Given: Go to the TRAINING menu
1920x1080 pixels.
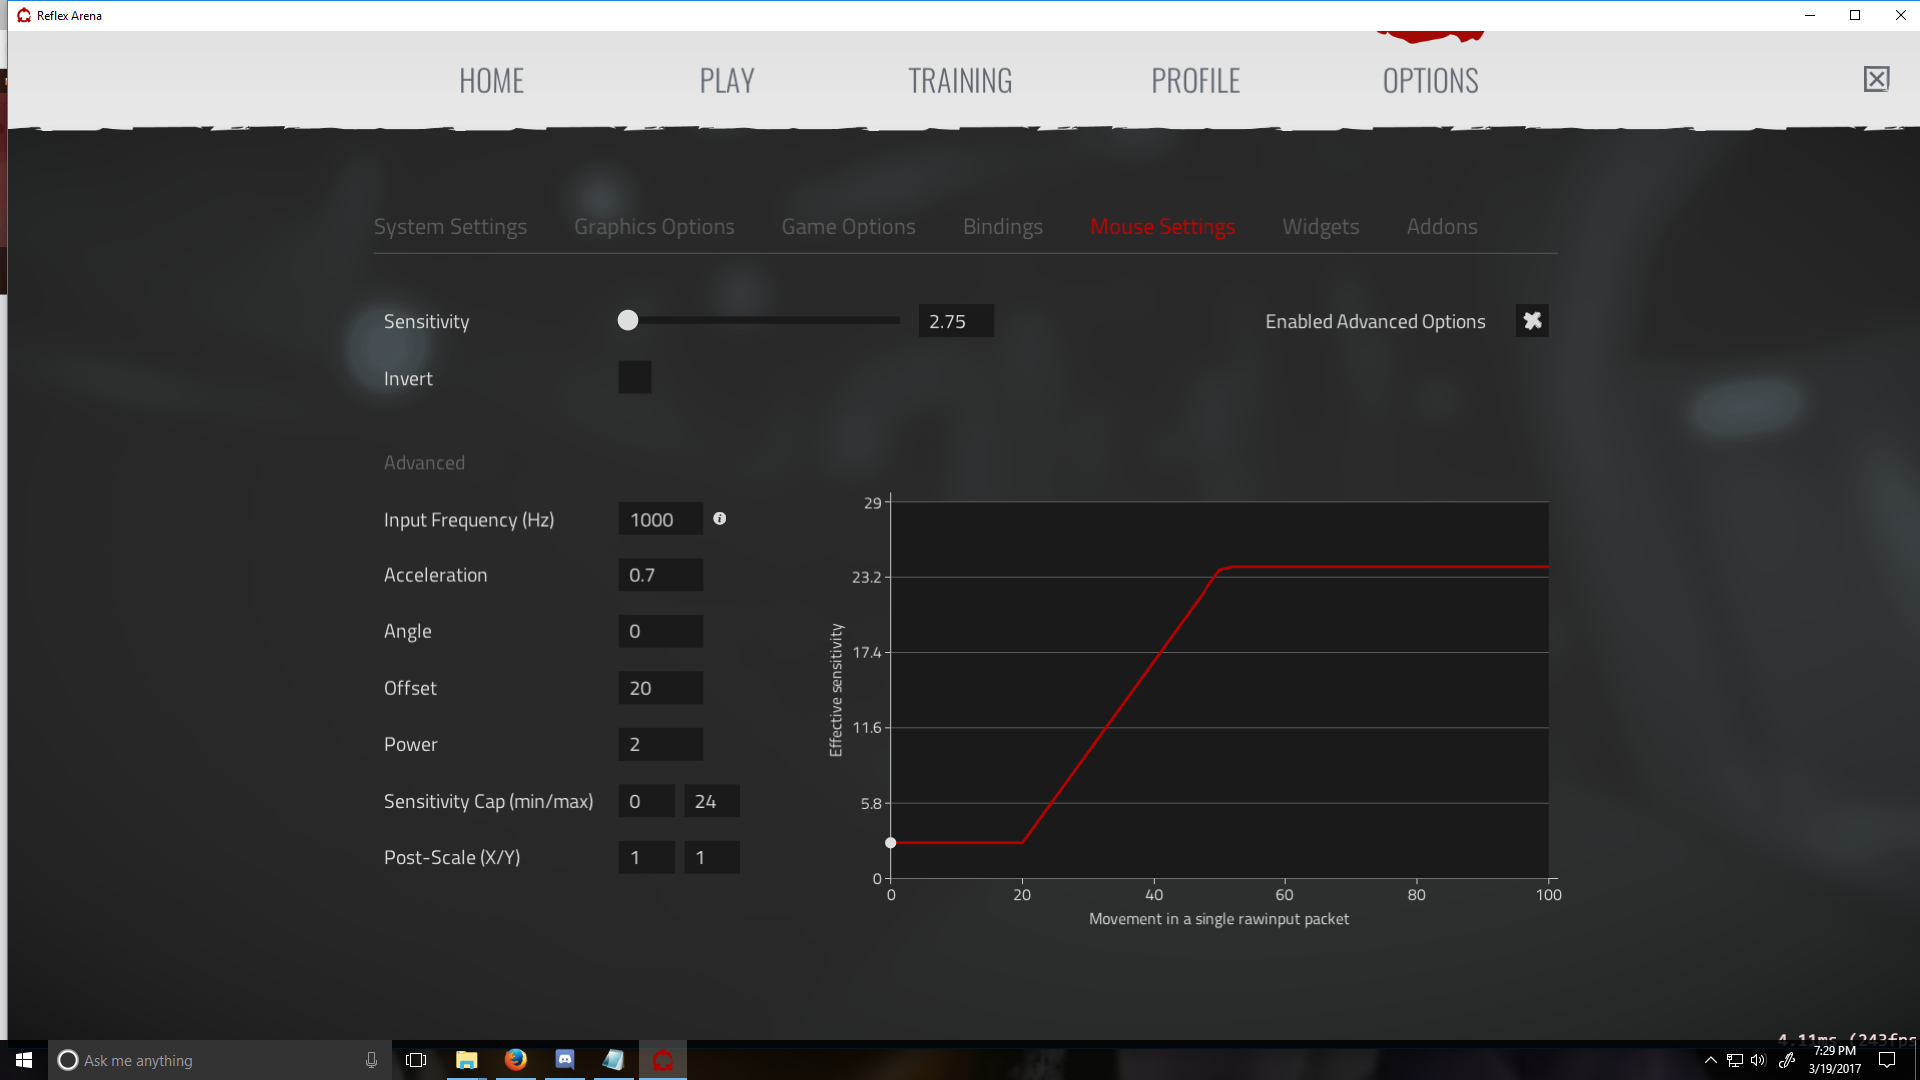Looking at the screenshot, I should 960,80.
